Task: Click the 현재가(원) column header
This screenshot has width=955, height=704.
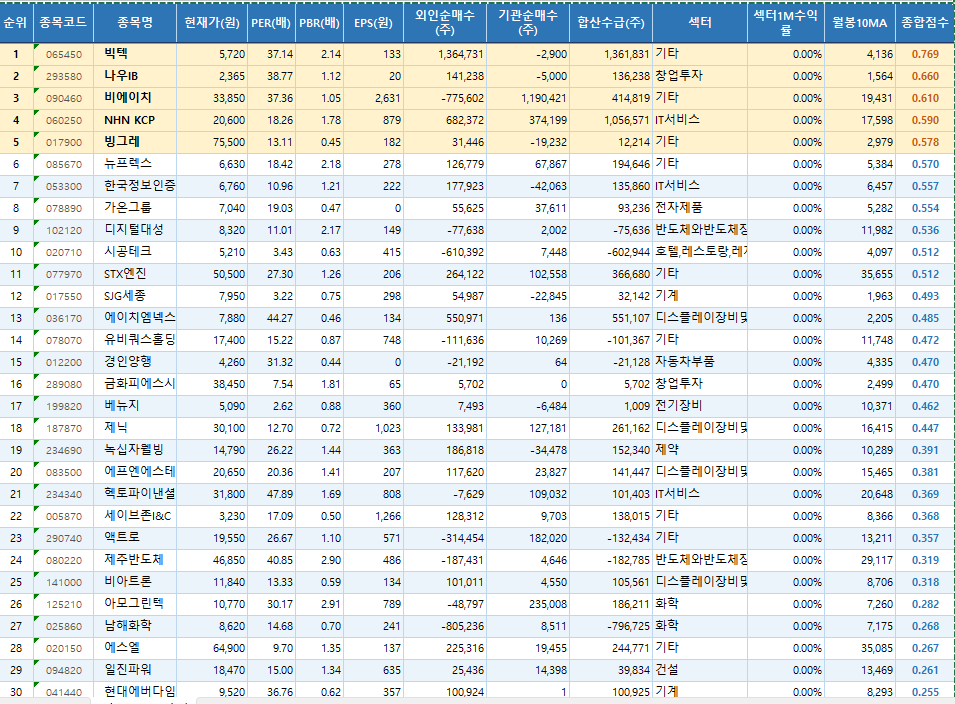Action: 212,23
